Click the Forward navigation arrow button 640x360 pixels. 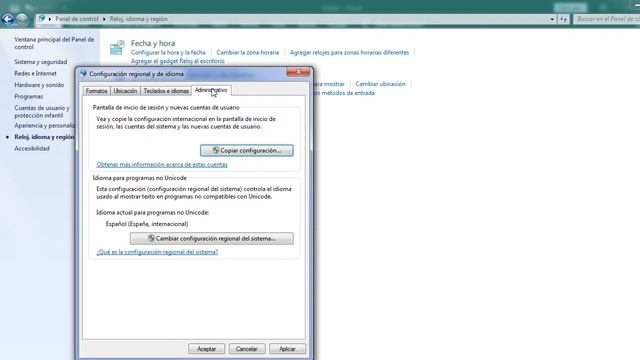[22, 19]
